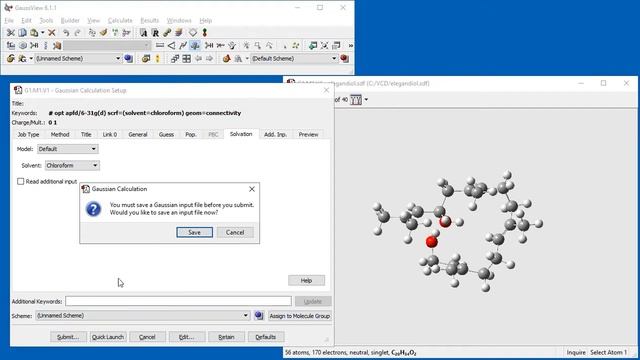The width and height of the screenshot is (640, 360).
Task: Click Assign to Molecule Group button
Action: click(300, 316)
